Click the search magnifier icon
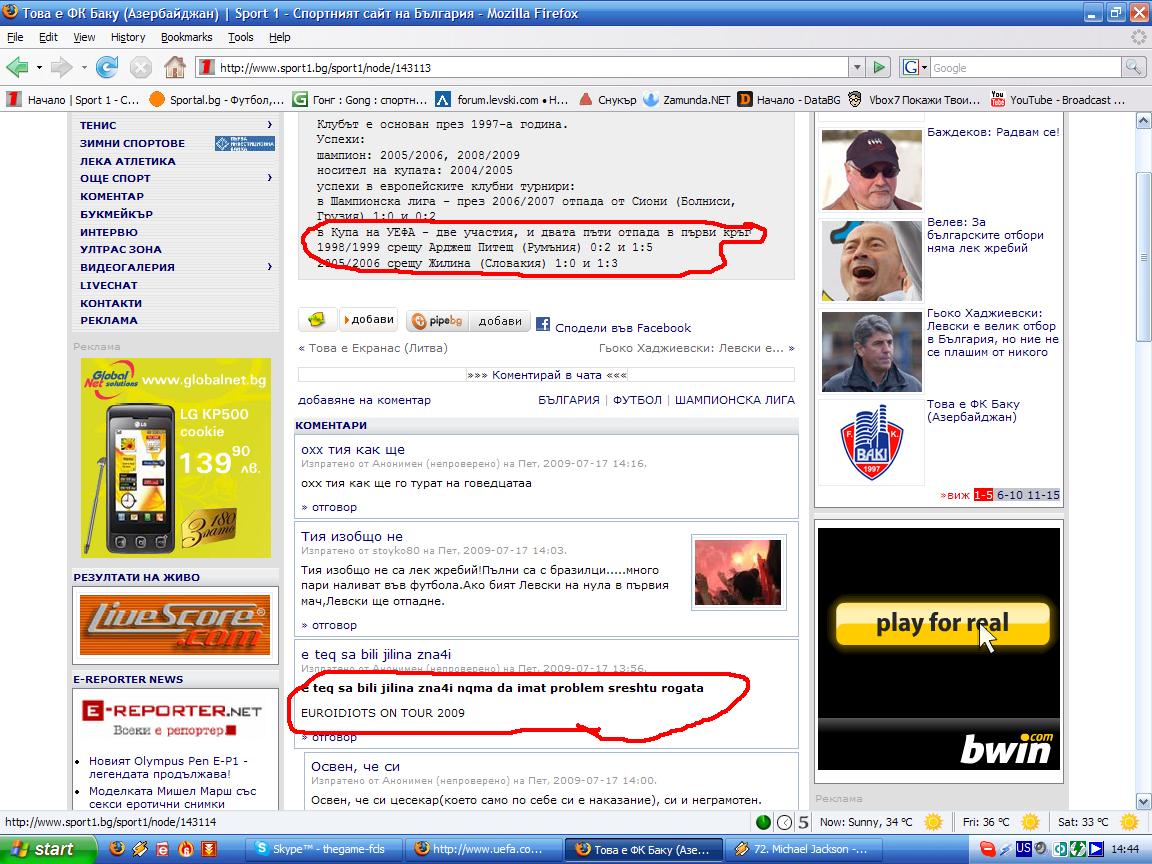The image size is (1152, 864). click(x=1133, y=68)
